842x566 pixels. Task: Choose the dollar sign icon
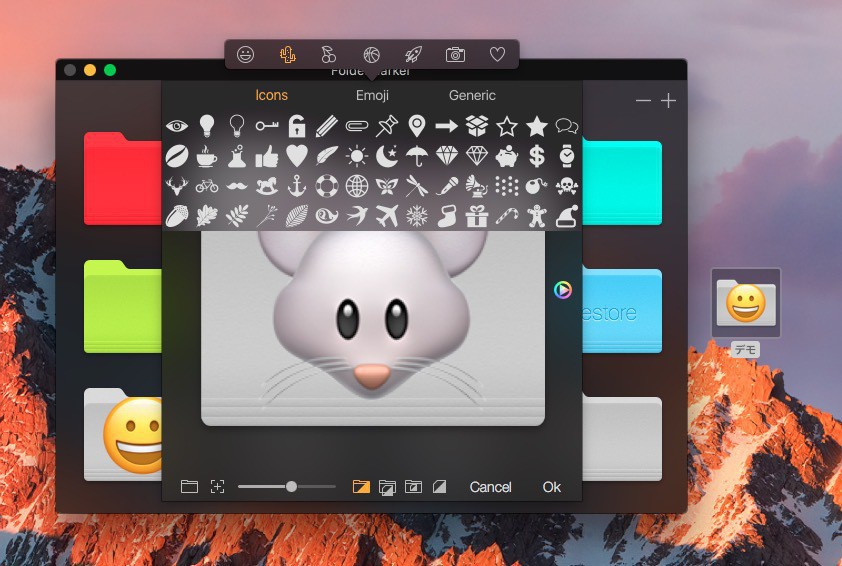[536, 156]
